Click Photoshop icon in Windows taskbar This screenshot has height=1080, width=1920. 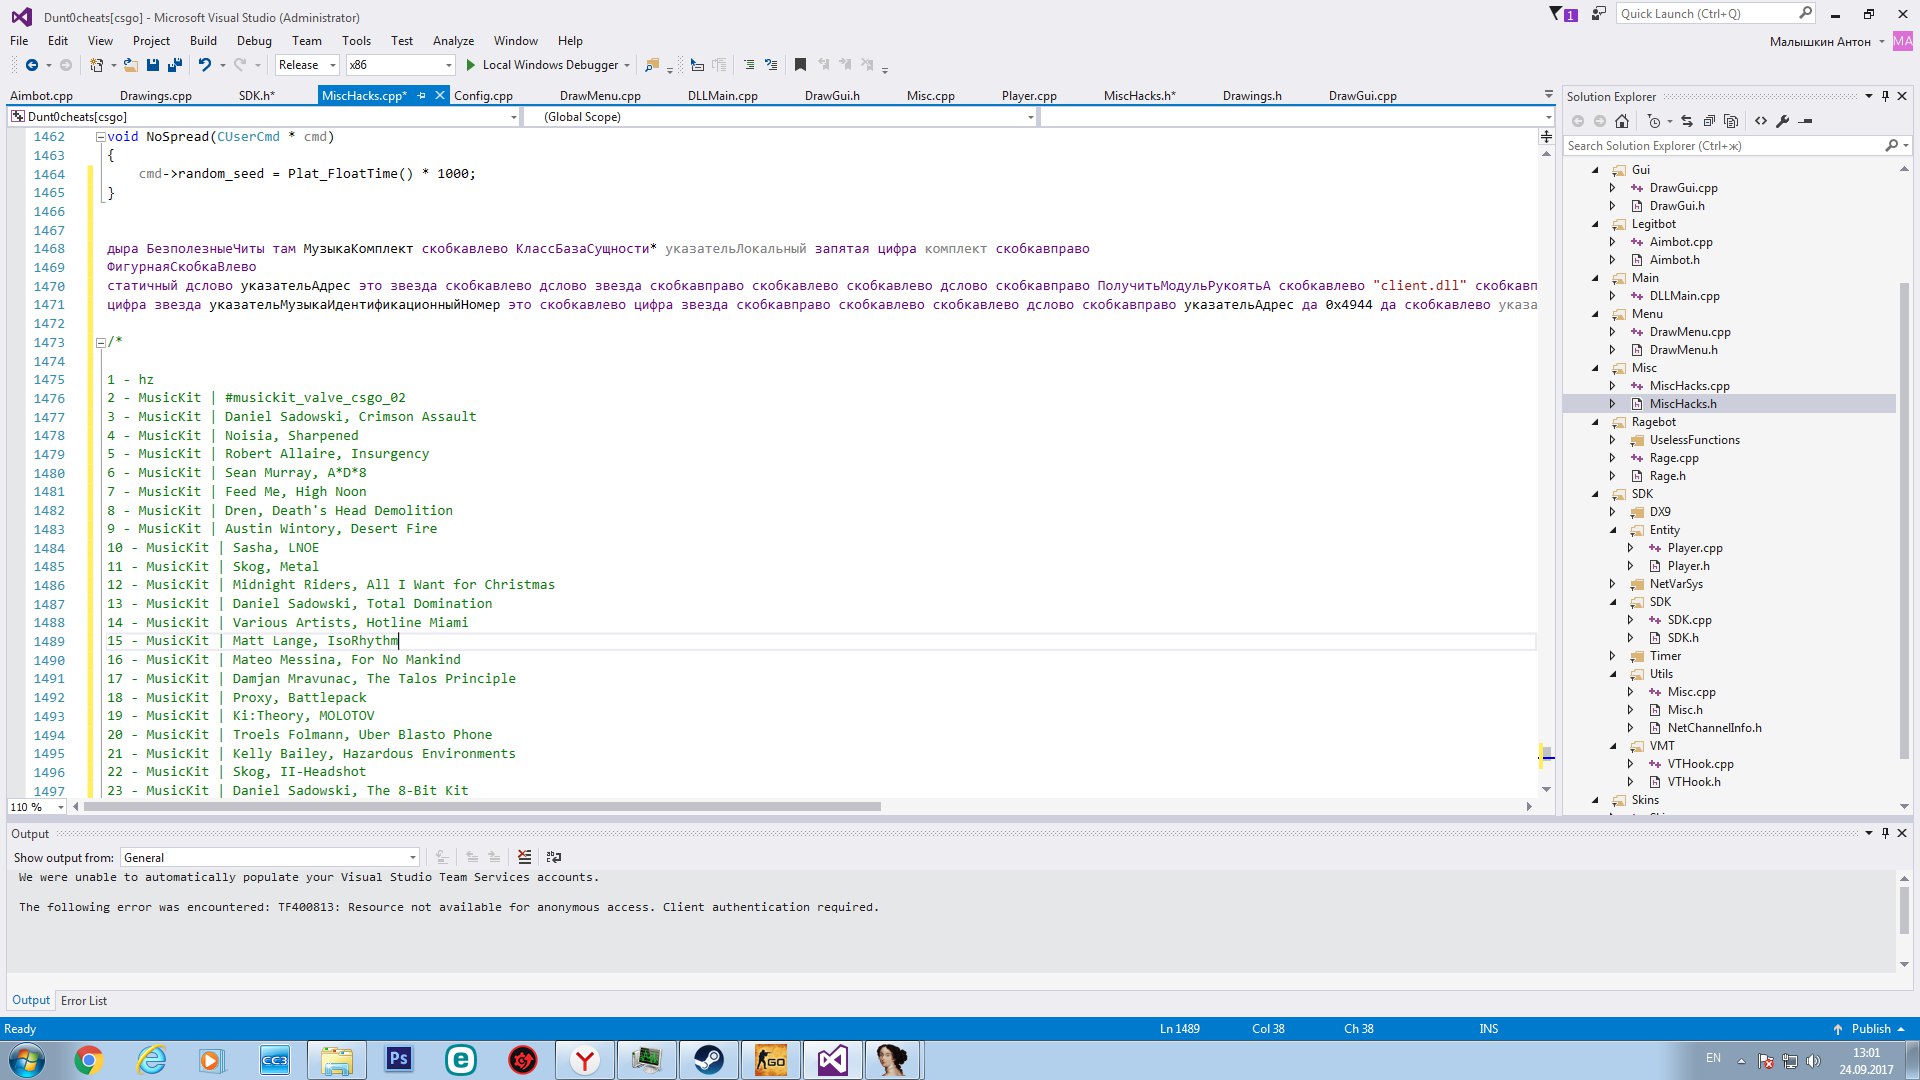click(x=399, y=1060)
